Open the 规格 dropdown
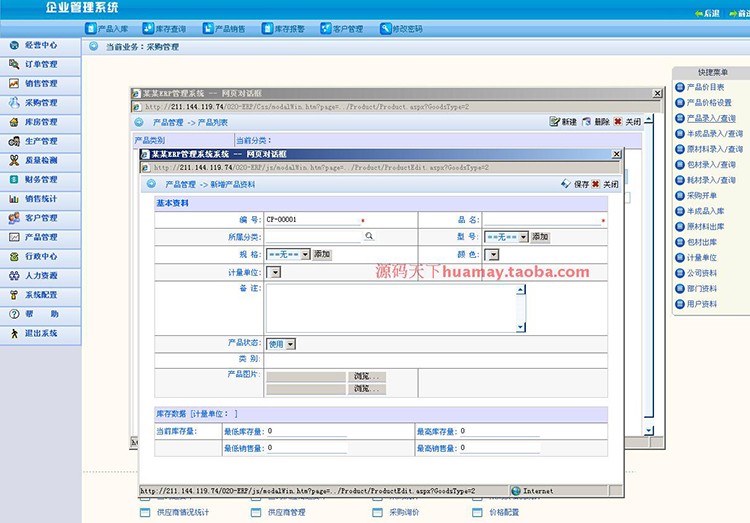This screenshot has height=523, width=750. tap(288, 255)
